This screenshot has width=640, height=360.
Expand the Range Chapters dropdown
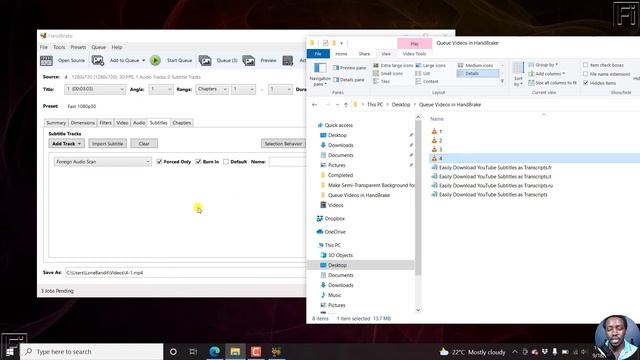pos(212,89)
